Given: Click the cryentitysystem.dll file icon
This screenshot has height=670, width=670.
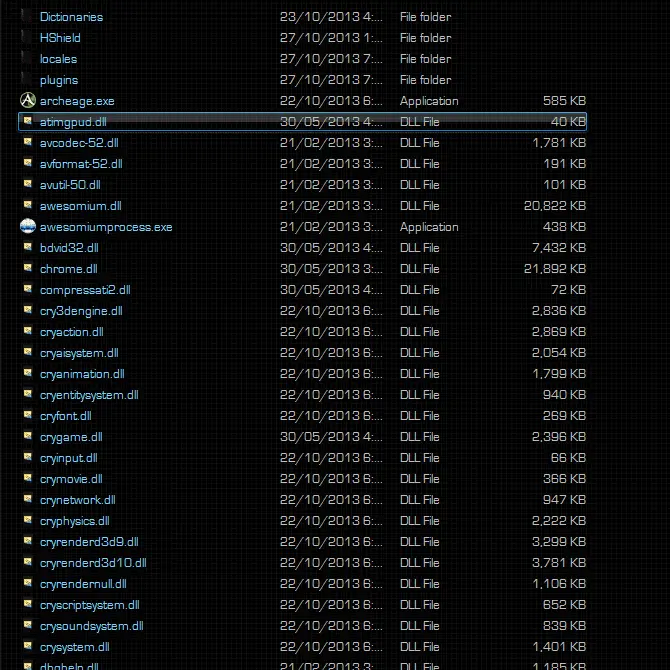Looking at the screenshot, I should [x=28, y=394].
